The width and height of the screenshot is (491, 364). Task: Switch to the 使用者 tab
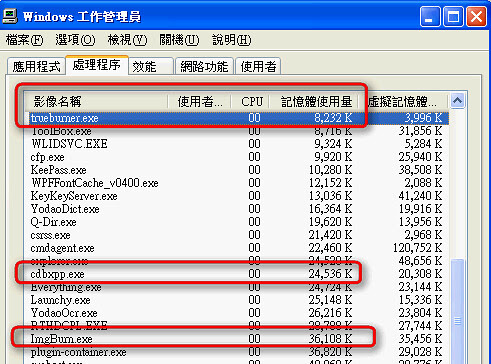258,66
